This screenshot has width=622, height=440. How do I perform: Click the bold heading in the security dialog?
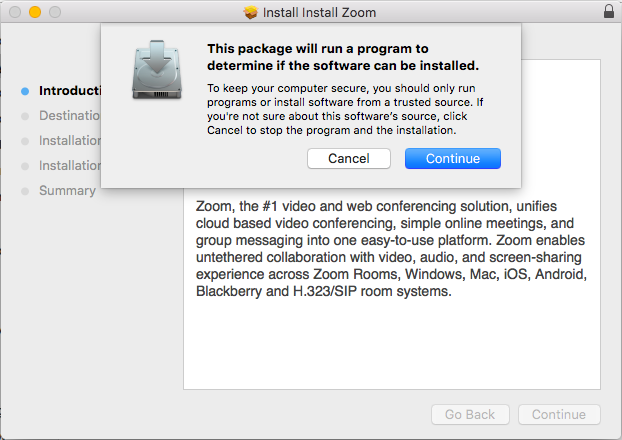point(343,57)
